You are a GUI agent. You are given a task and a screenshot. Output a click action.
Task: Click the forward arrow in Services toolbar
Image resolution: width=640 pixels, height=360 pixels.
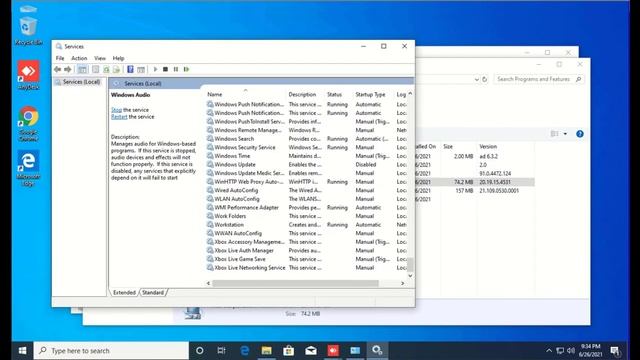pos(68,69)
